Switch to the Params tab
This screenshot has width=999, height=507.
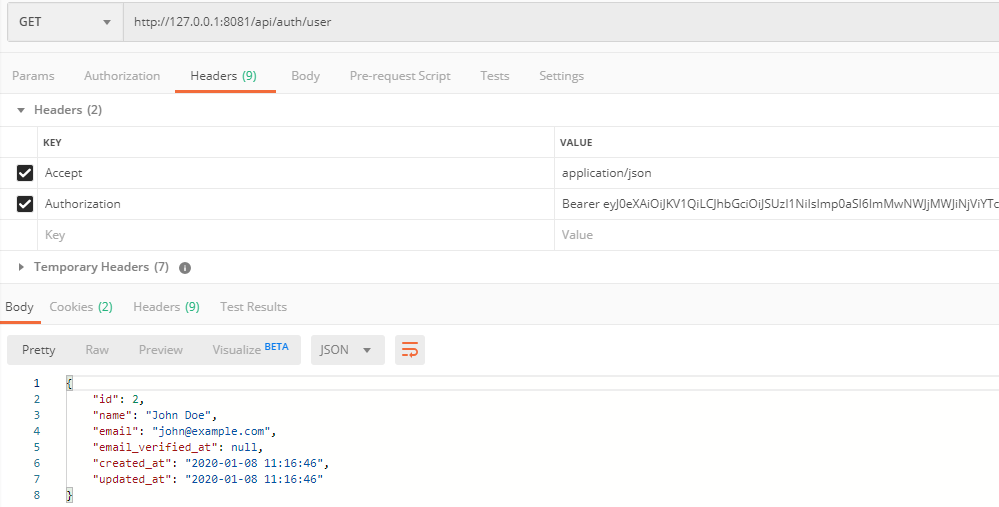click(x=33, y=76)
